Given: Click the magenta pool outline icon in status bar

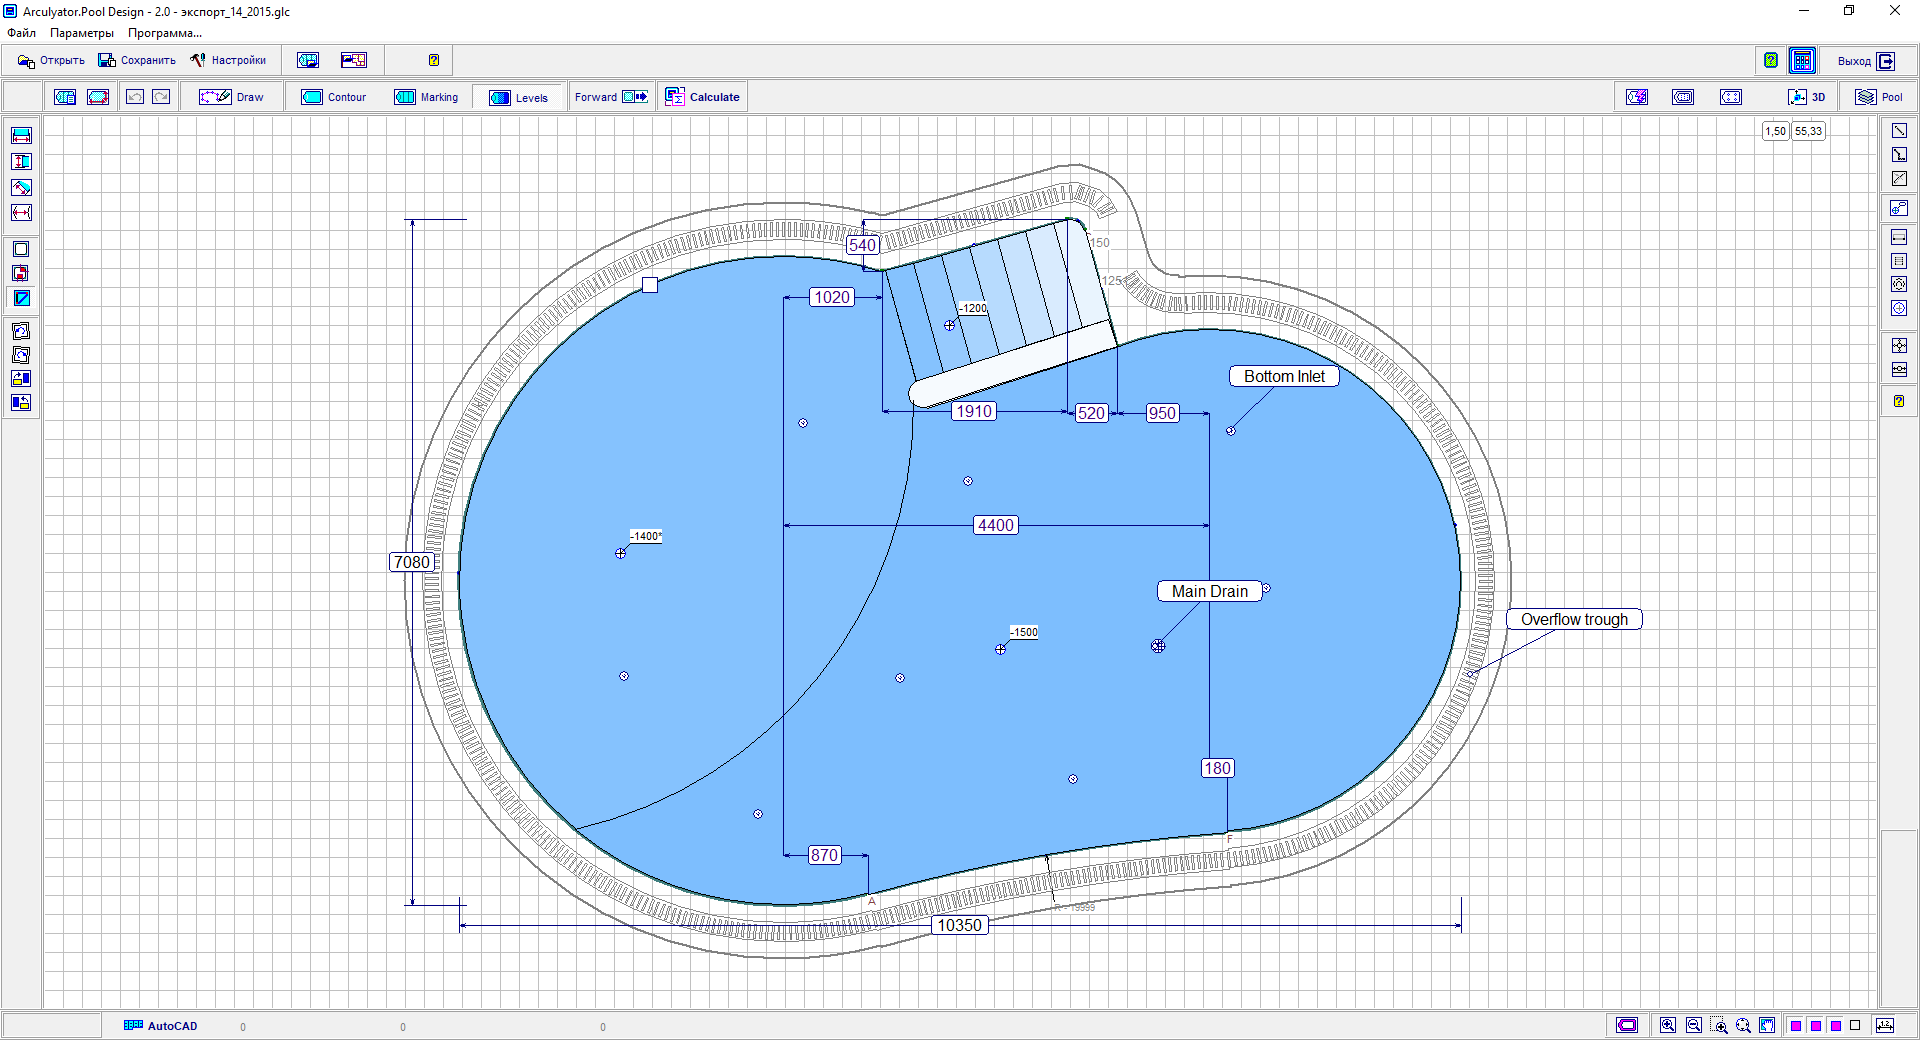Looking at the screenshot, I should 1627,1025.
